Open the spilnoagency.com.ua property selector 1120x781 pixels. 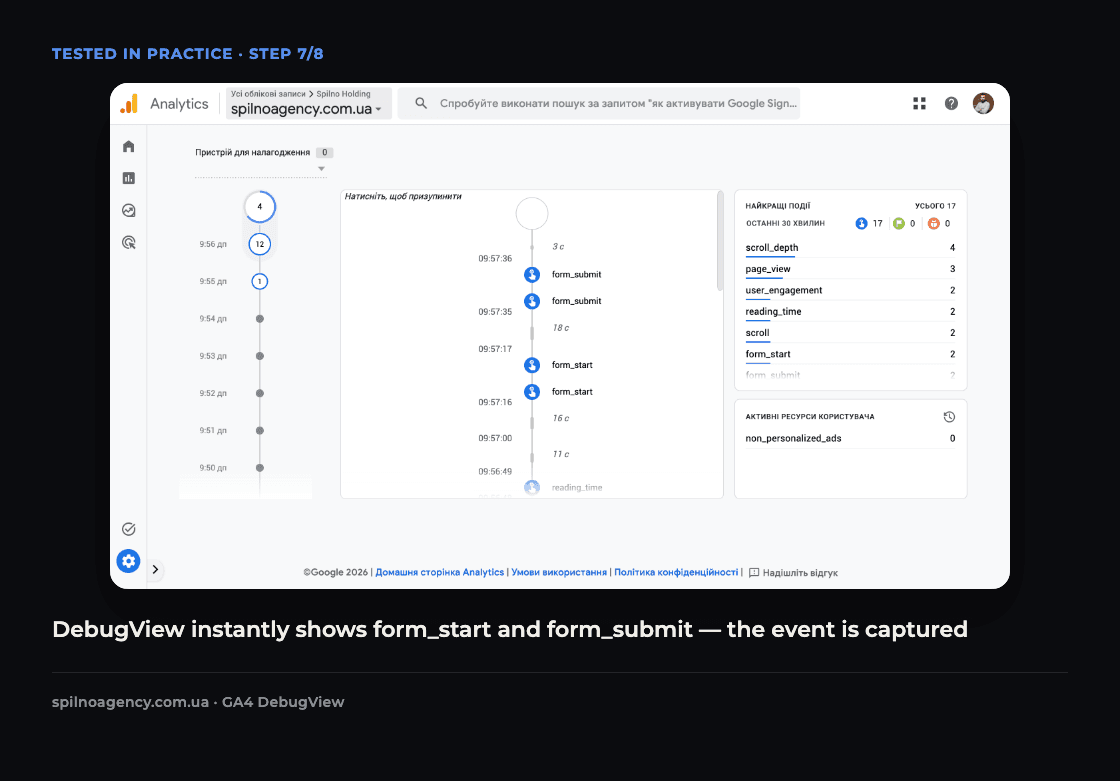309,103
